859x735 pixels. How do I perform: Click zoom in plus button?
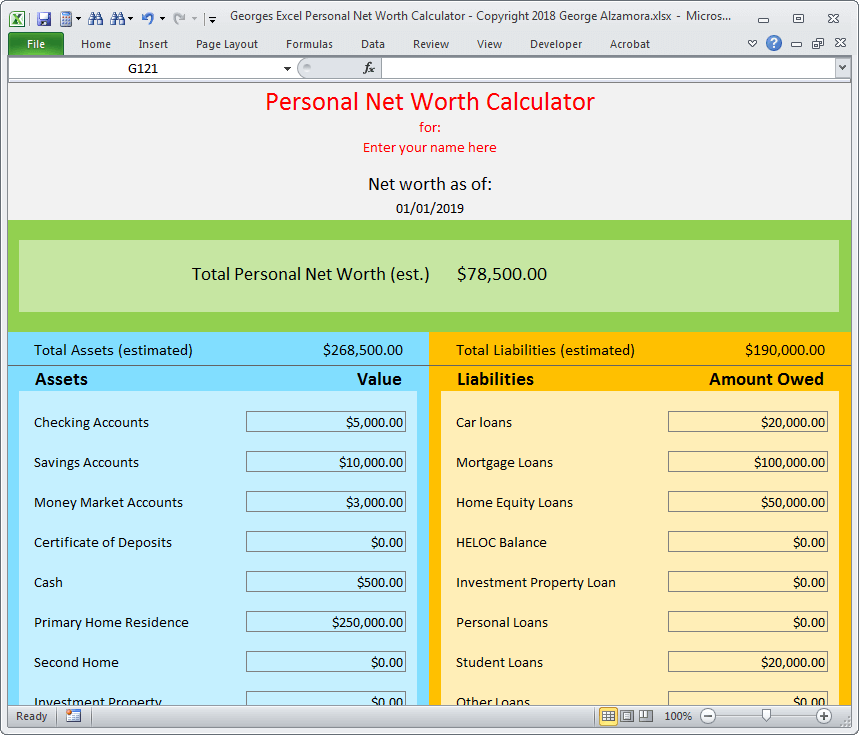click(x=824, y=716)
